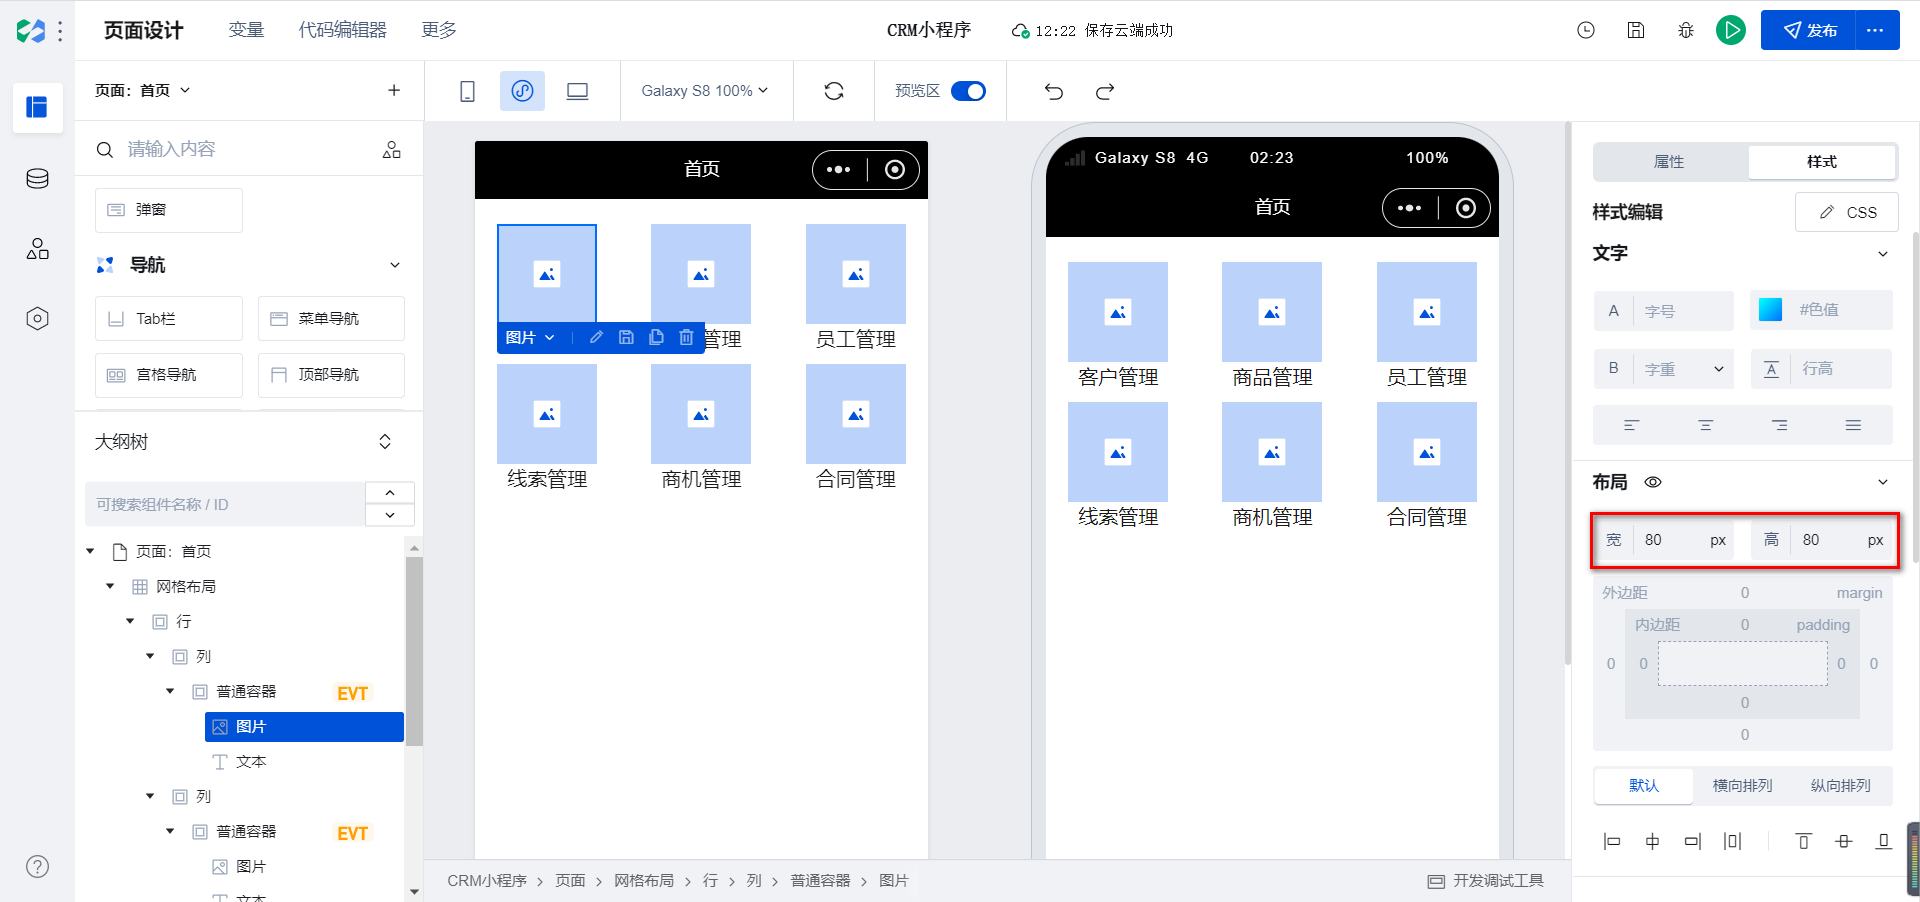This screenshot has height=902, width=1920.
Task: Select the mini-program view icon
Action: [x=522, y=91]
